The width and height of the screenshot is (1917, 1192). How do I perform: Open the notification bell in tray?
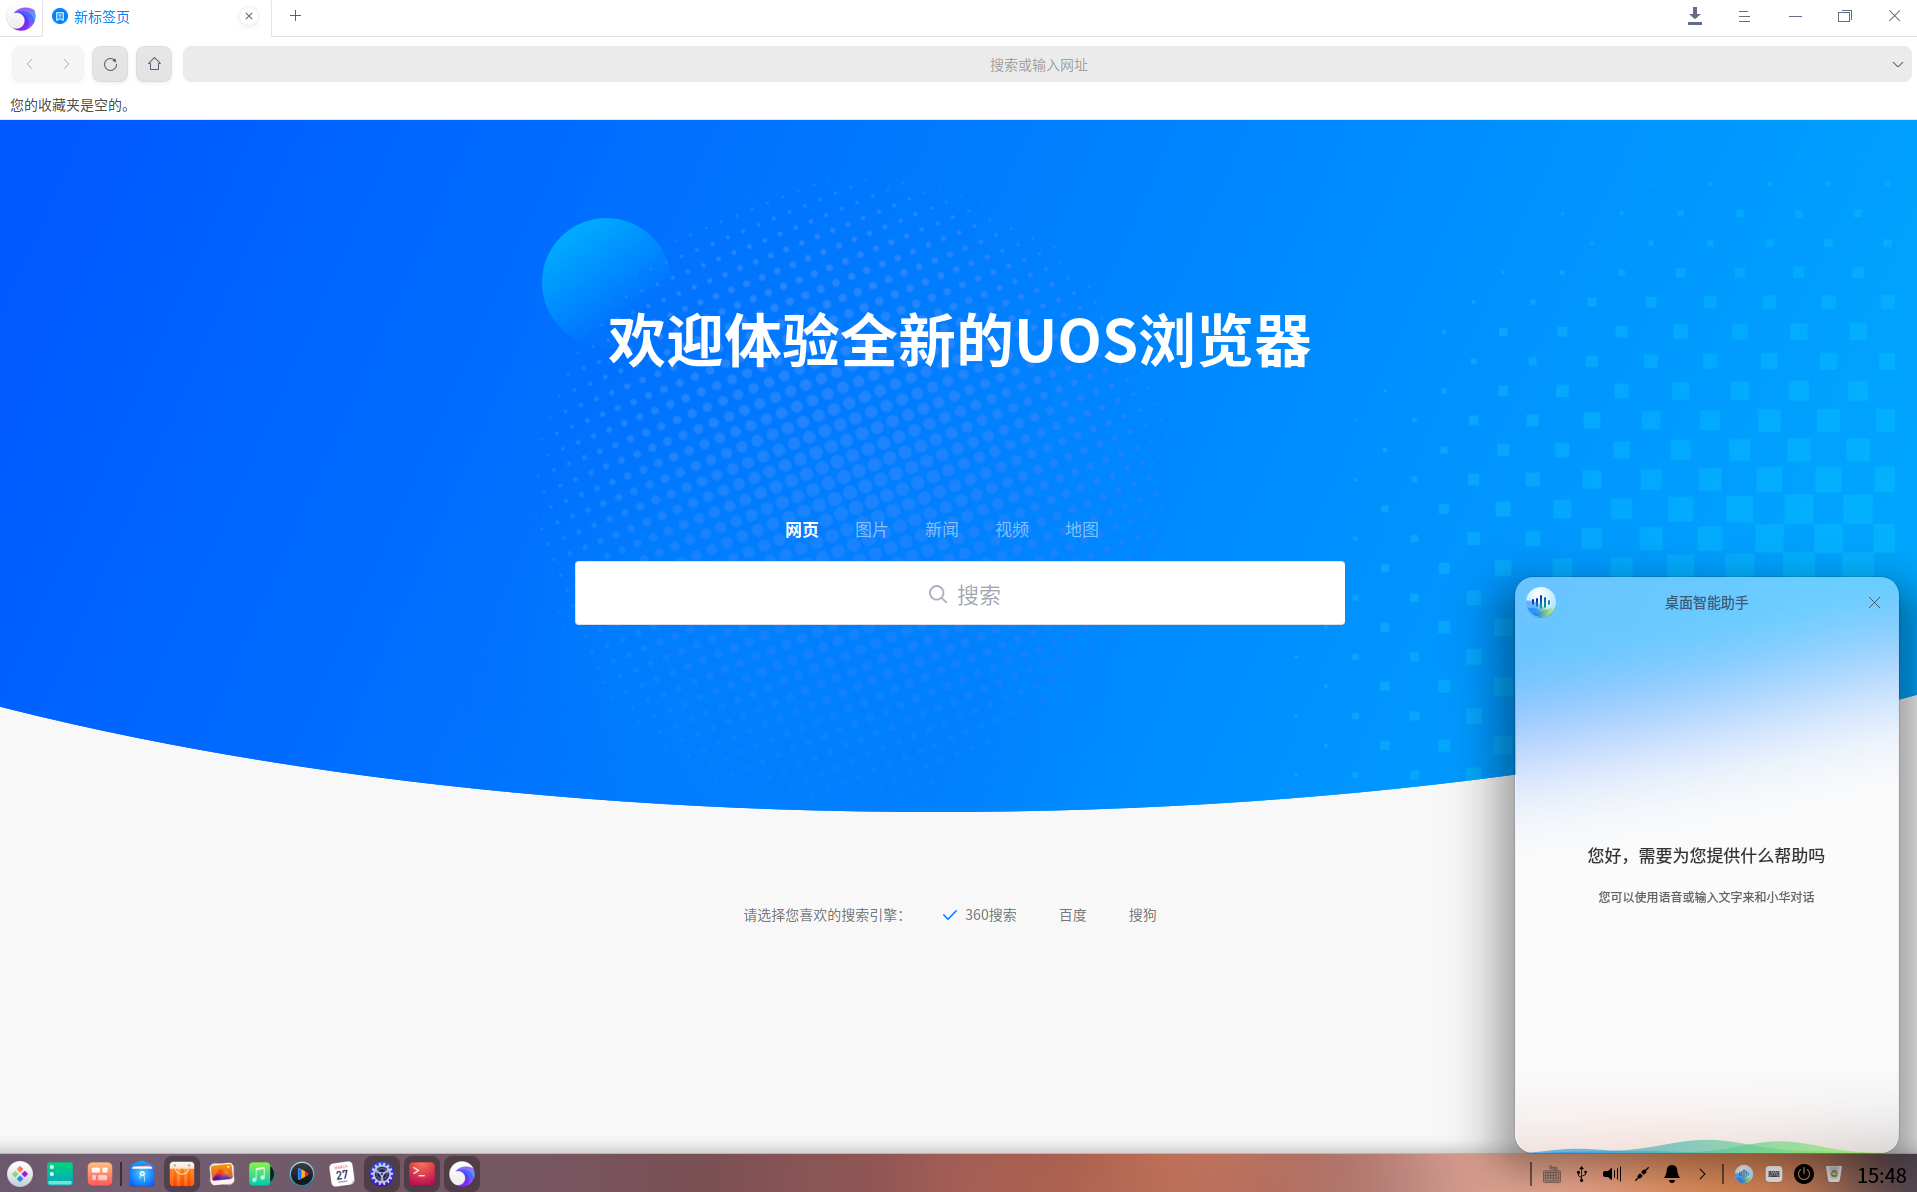(1671, 1174)
